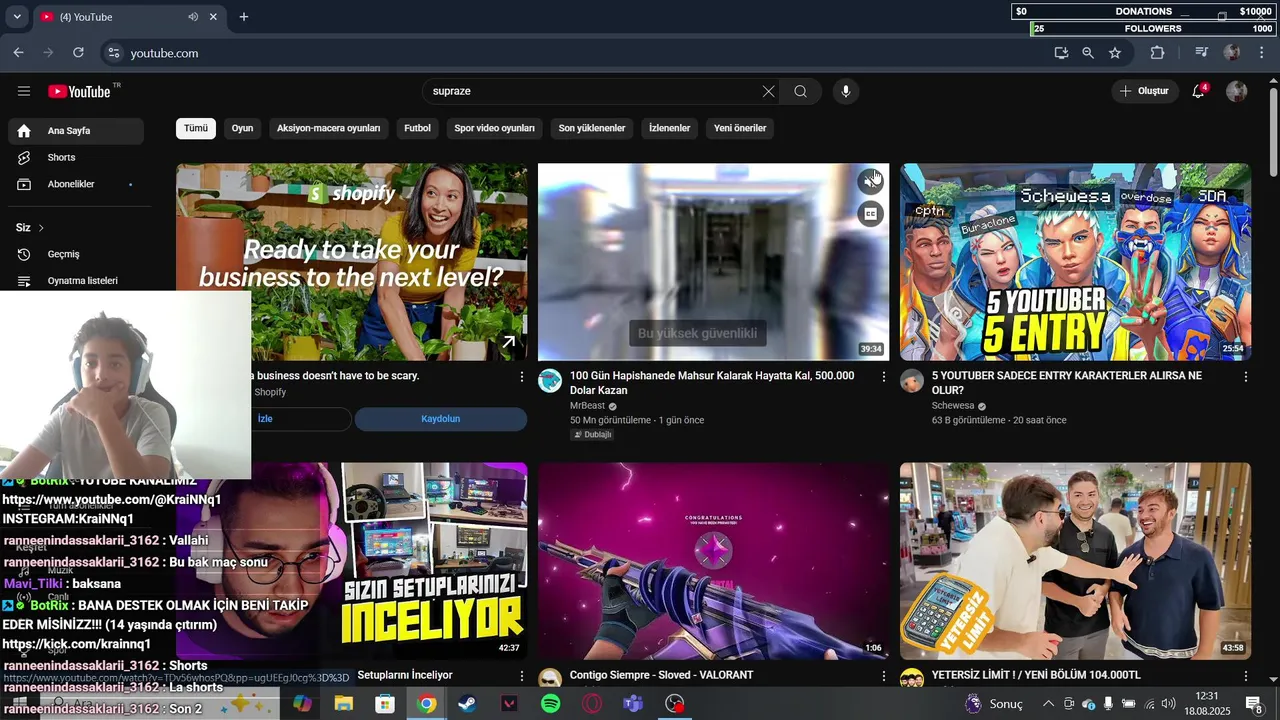Select the 'İzlenenler' filter chip
1280x720 pixels.
coord(670,128)
